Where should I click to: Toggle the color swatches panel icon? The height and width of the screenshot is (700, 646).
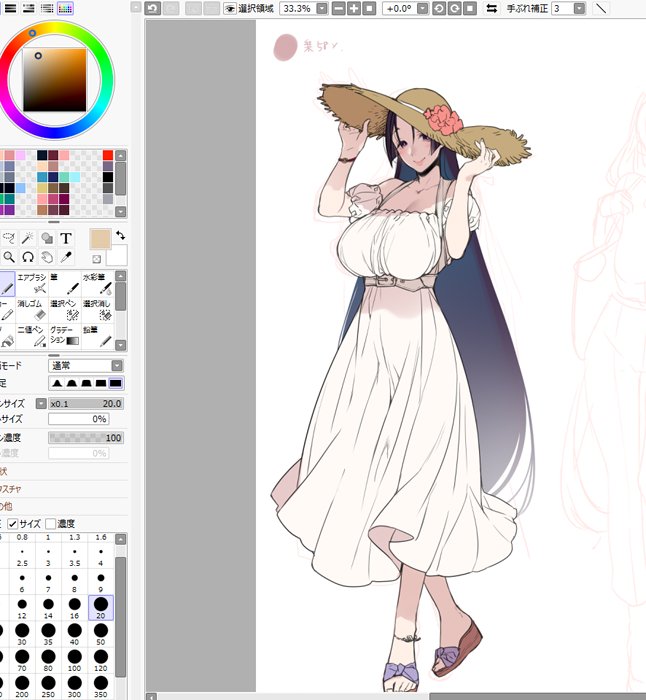[x=65, y=8]
